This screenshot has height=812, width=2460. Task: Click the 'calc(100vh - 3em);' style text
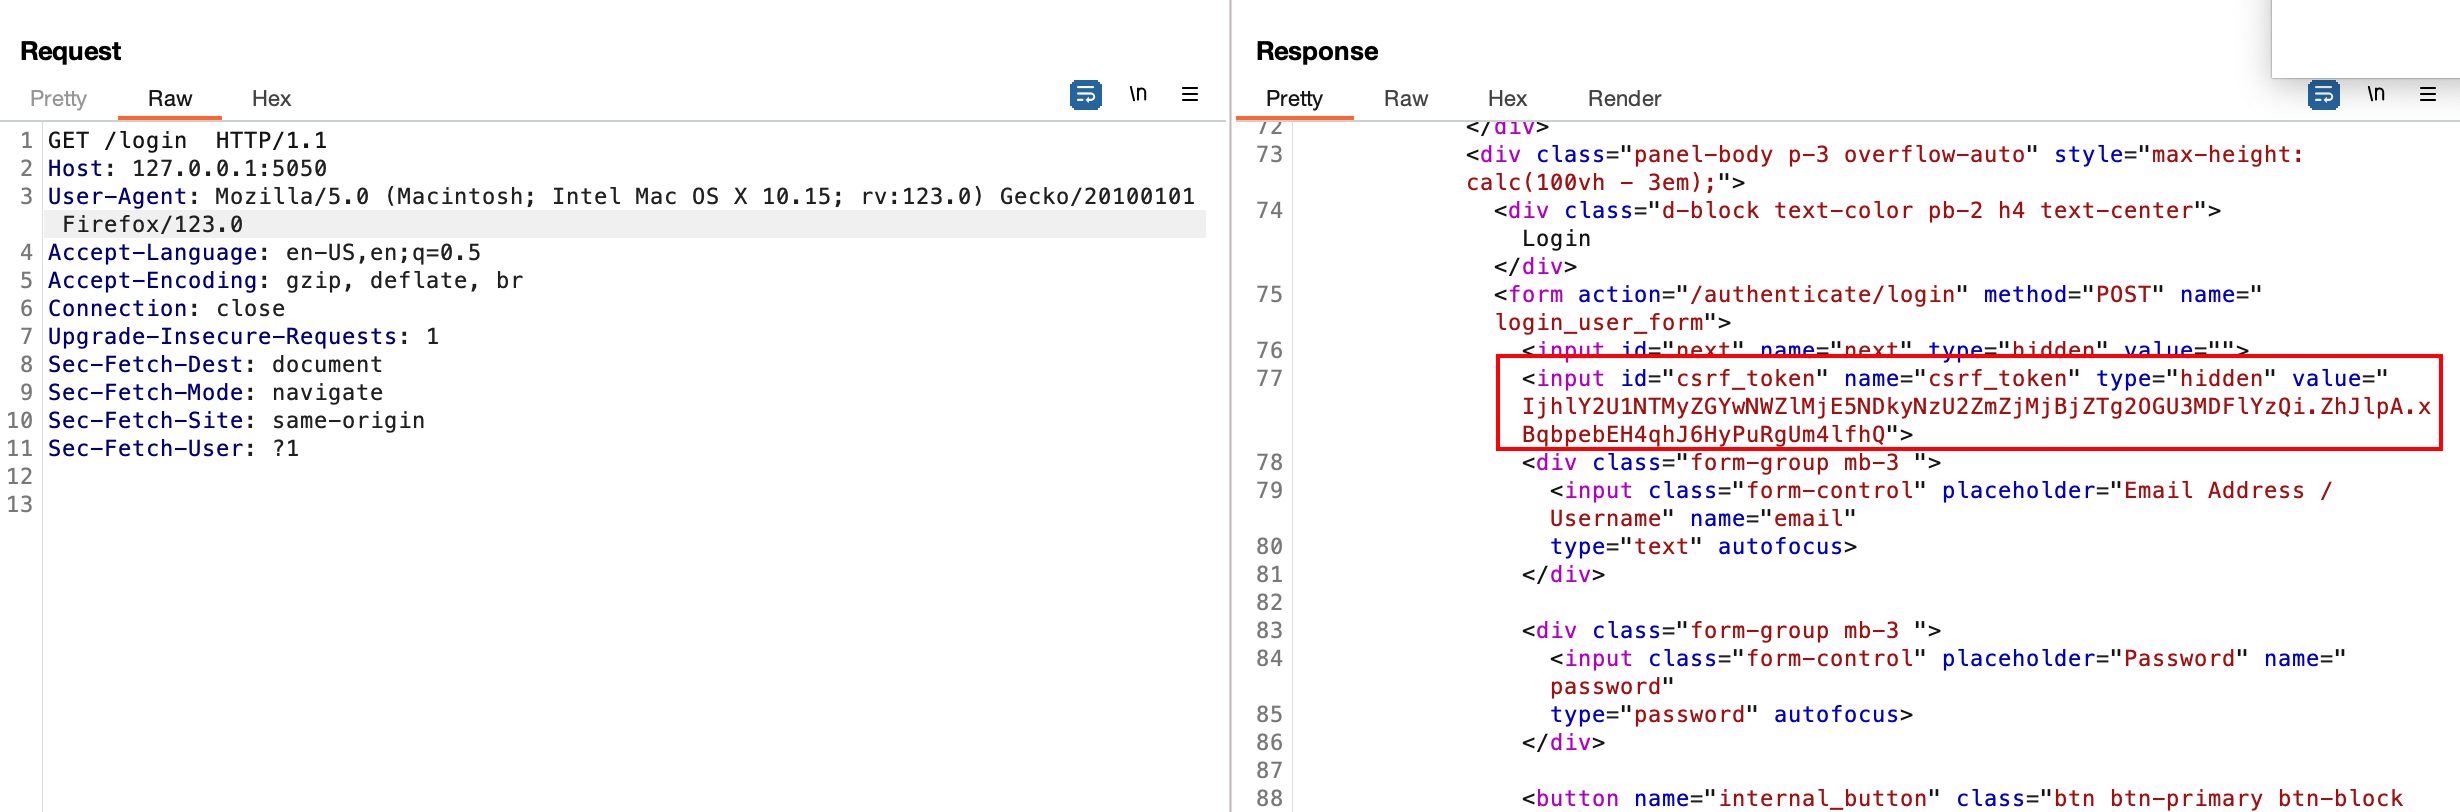click(x=1591, y=183)
